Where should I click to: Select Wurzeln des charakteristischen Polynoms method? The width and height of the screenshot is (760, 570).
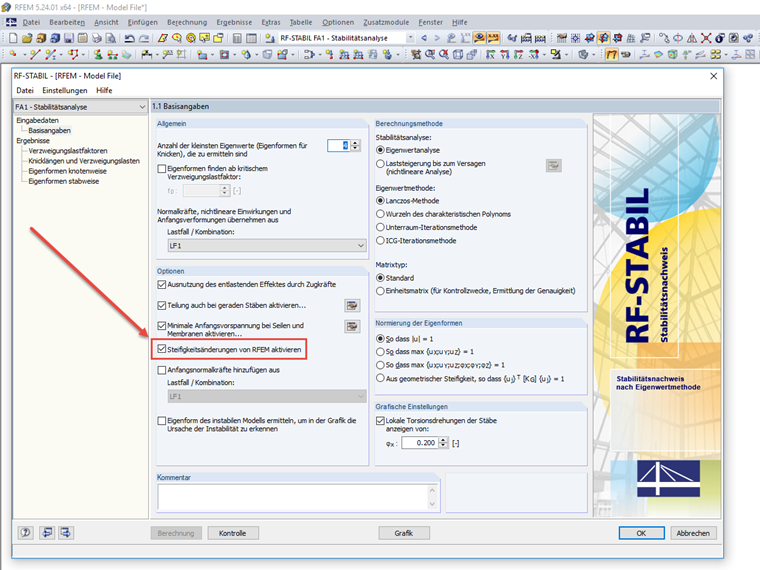coord(380,214)
